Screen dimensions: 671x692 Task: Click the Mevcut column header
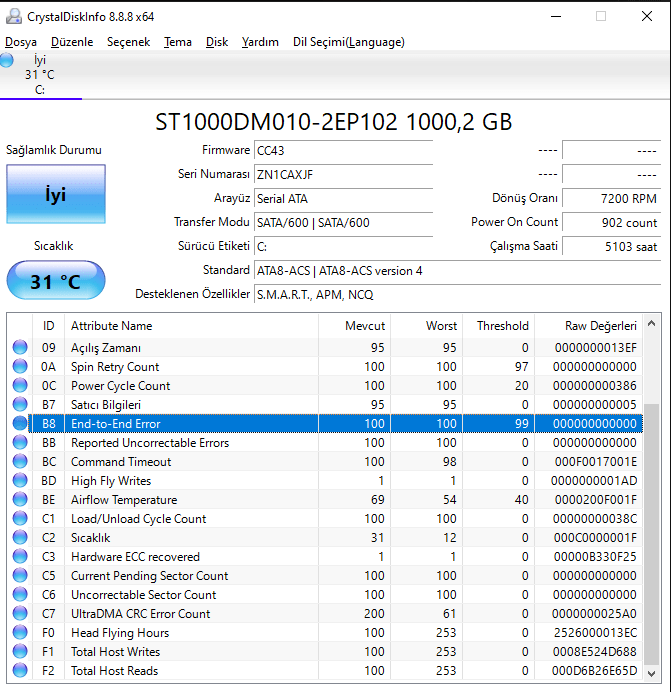[x=354, y=326]
